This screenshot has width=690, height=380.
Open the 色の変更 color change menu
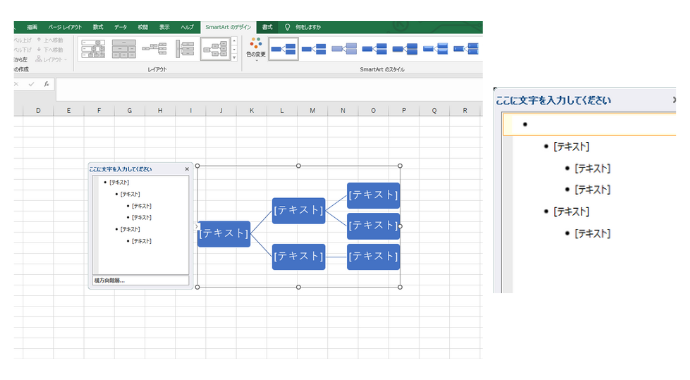tap(256, 49)
